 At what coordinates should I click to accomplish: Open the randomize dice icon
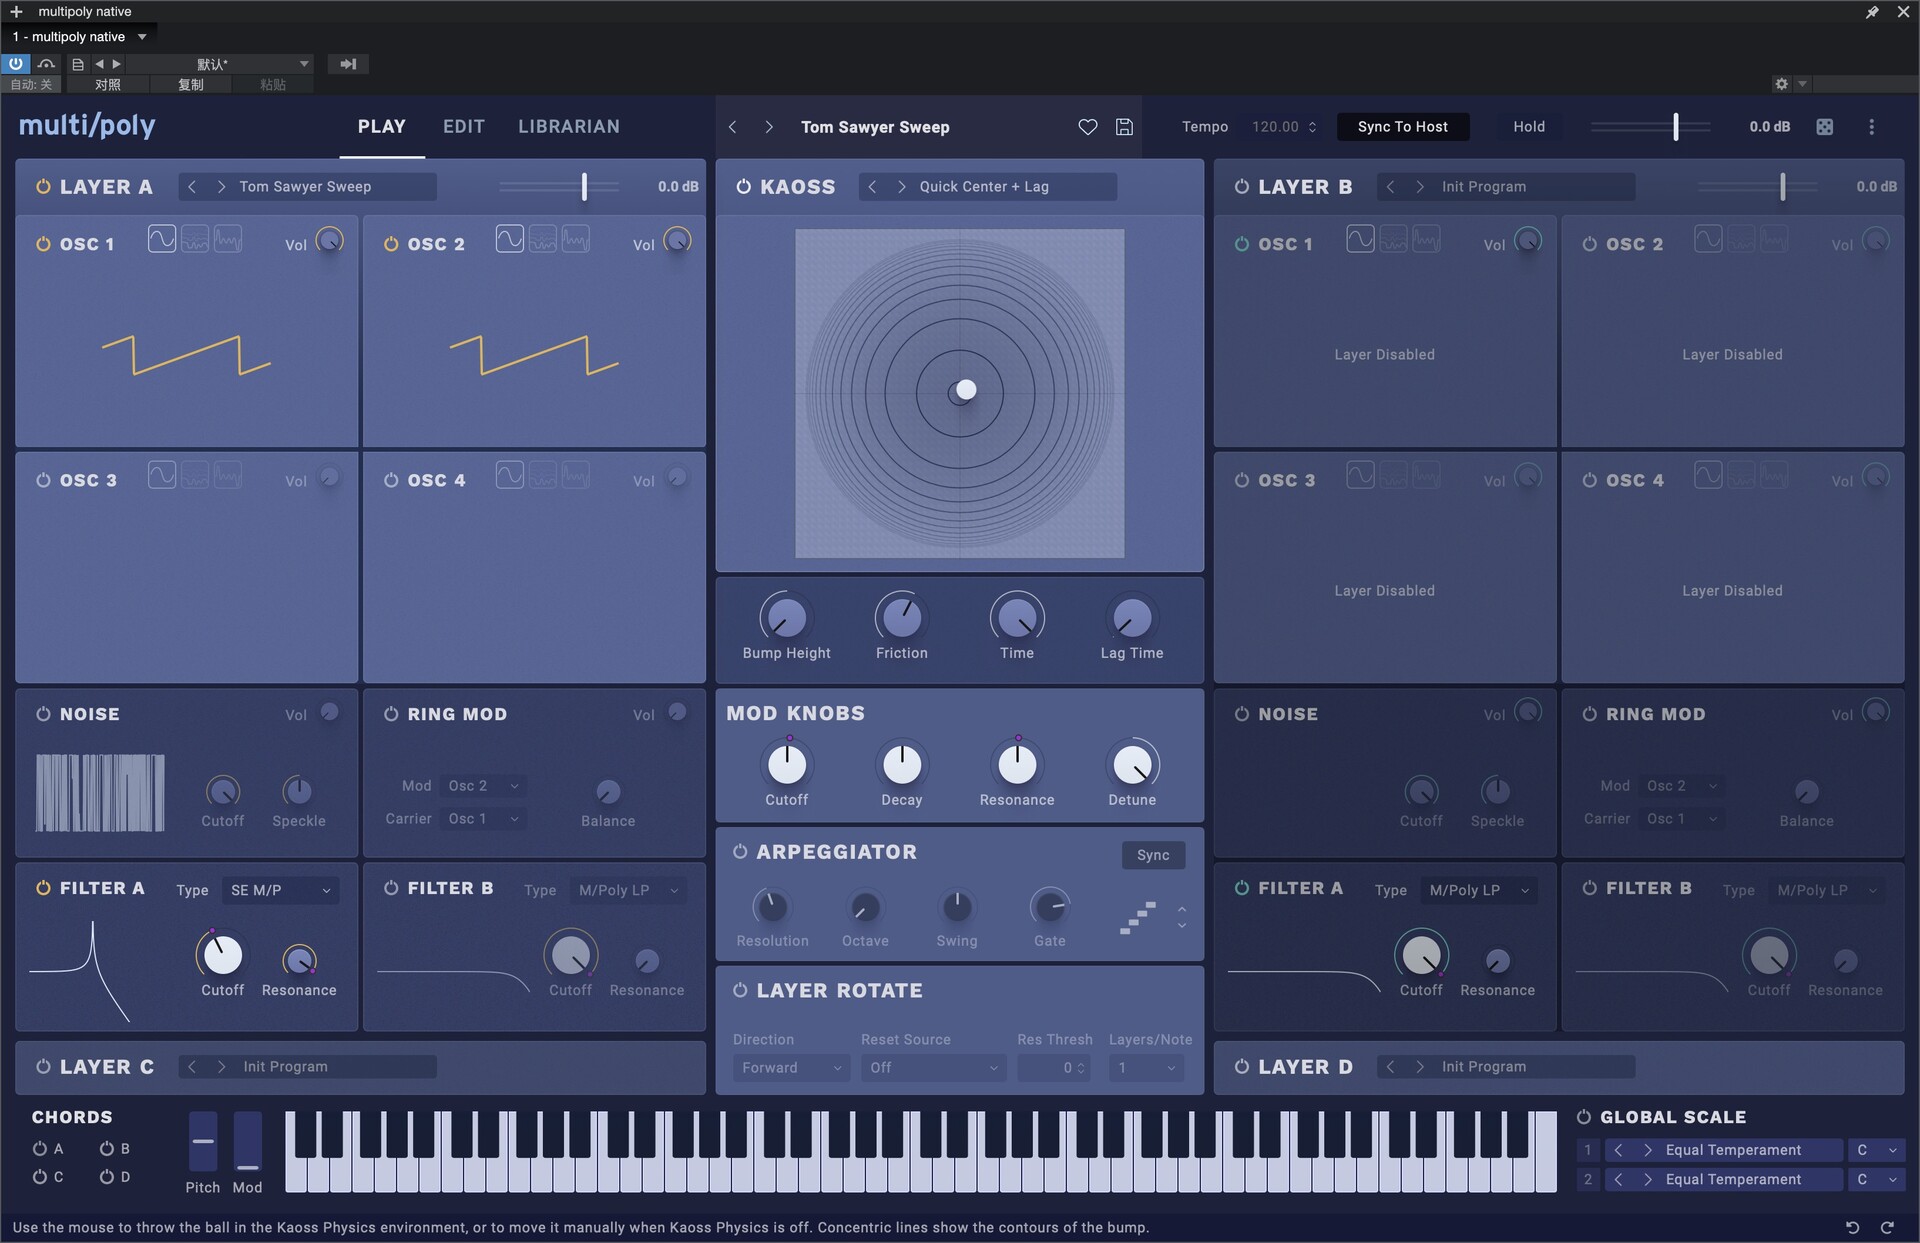click(x=1824, y=127)
